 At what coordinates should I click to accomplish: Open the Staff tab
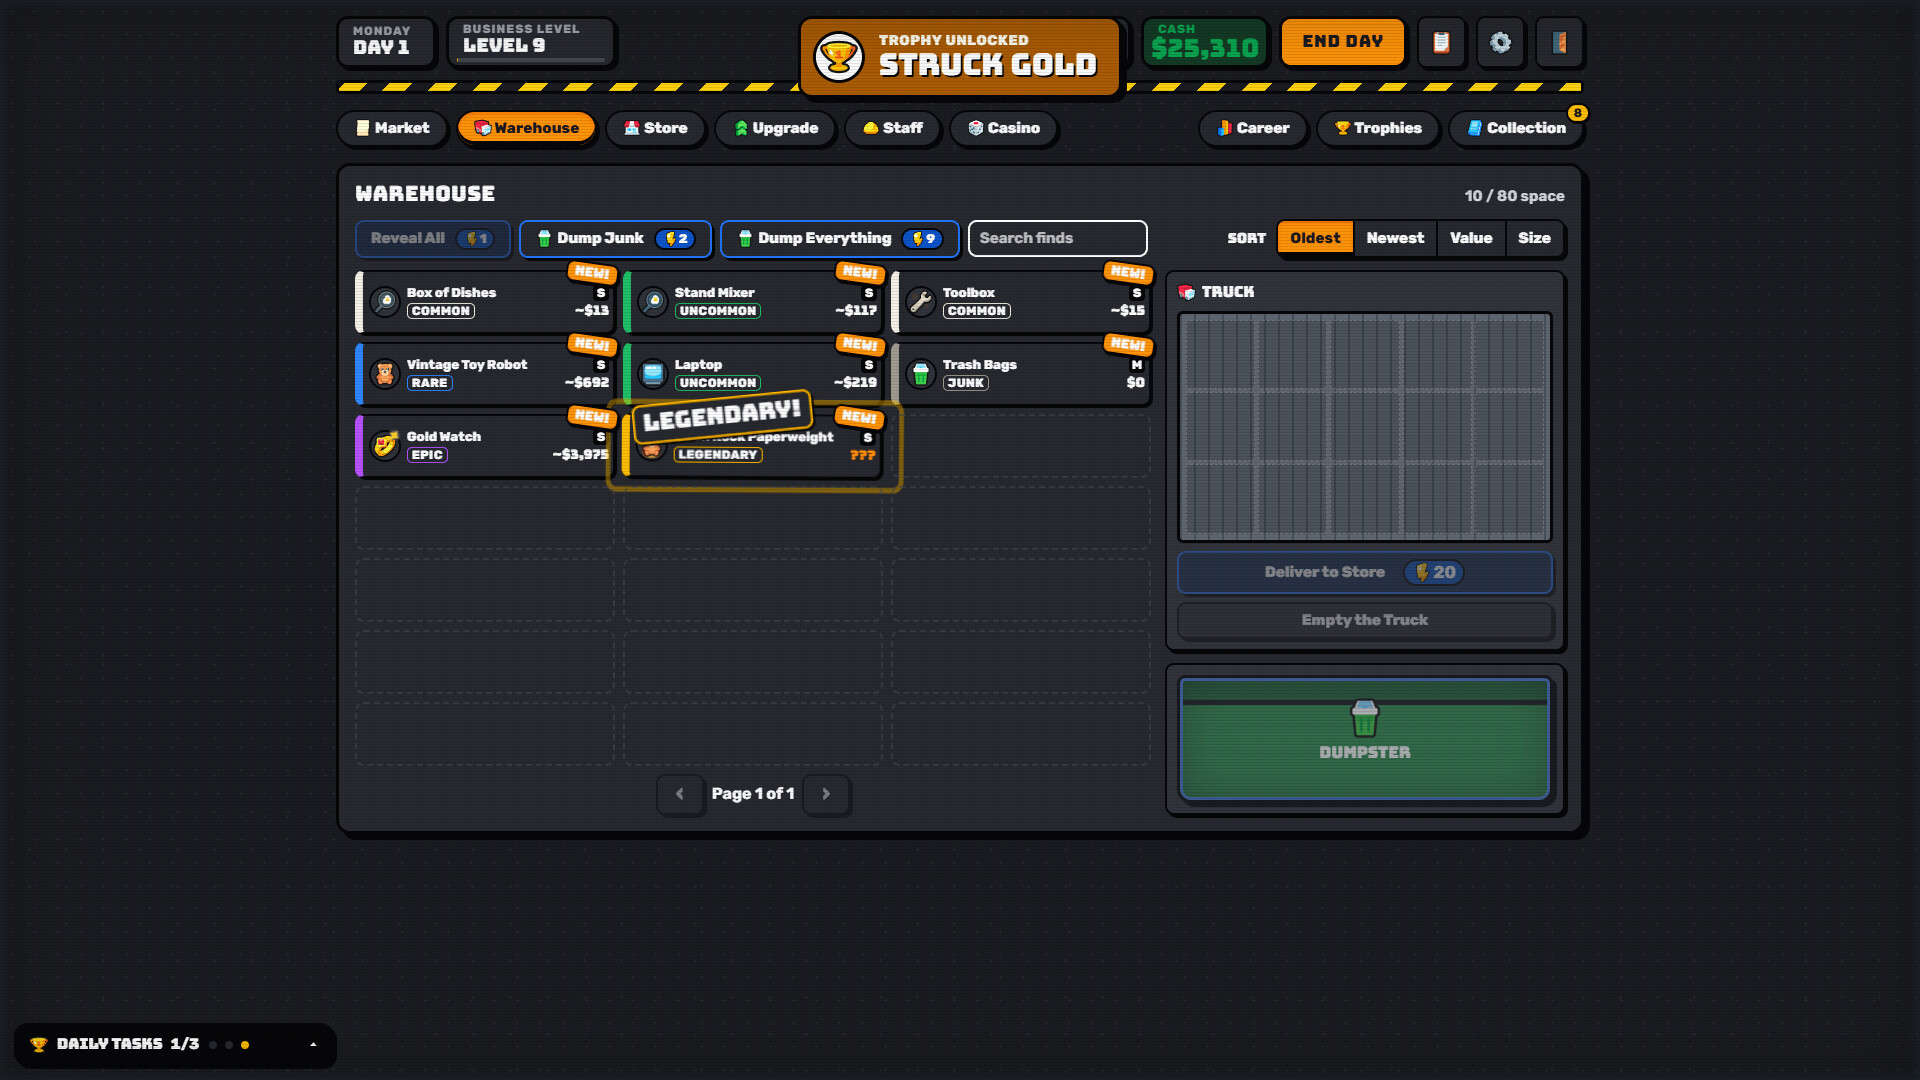[x=892, y=128]
